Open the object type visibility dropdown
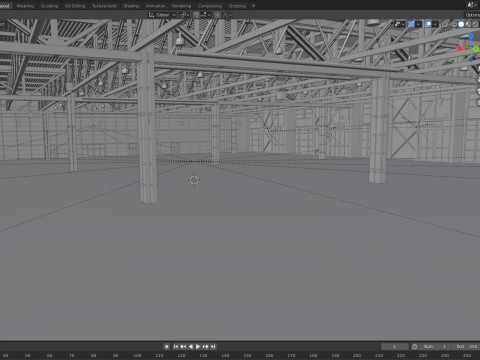Screen dimensions: 480x360 point(400,24)
